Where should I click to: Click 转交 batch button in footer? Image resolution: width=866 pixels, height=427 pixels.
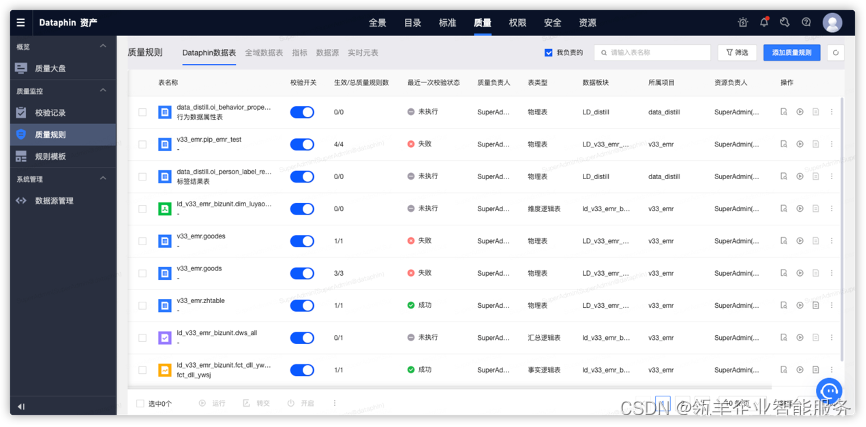pyautogui.click(x=256, y=403)
